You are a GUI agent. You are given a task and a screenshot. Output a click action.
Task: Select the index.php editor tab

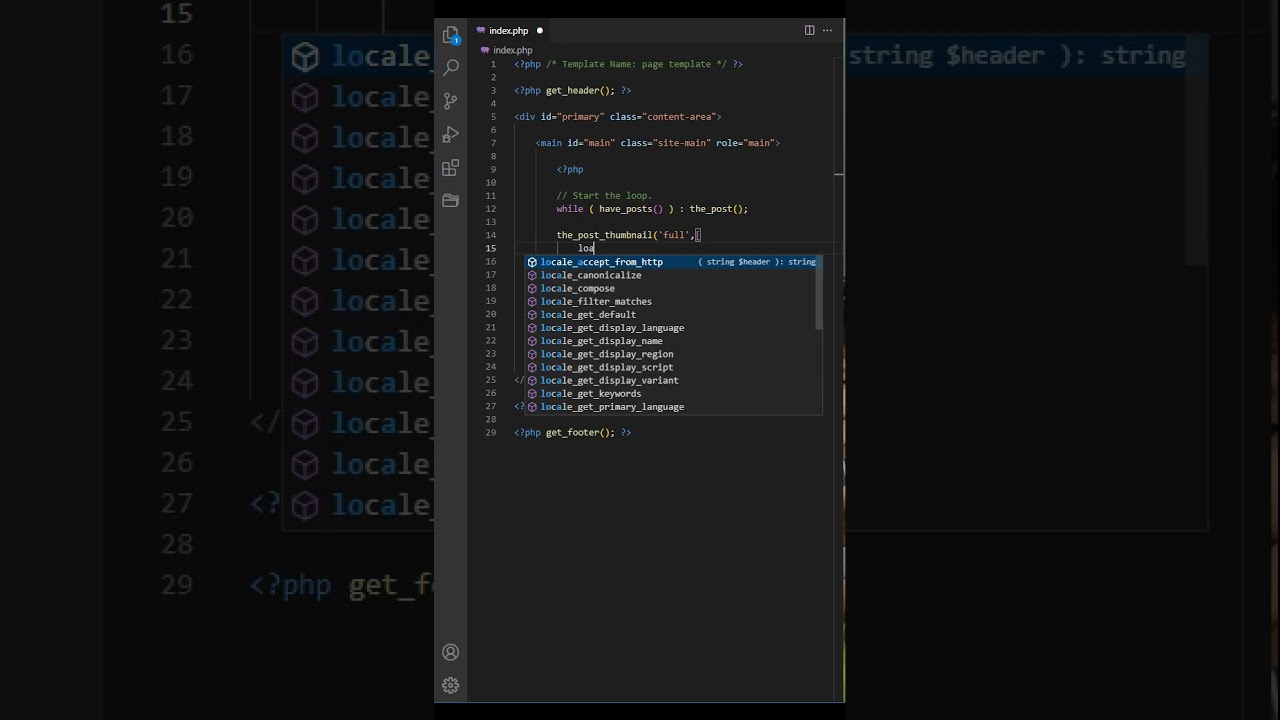click(x=510, y=31)
